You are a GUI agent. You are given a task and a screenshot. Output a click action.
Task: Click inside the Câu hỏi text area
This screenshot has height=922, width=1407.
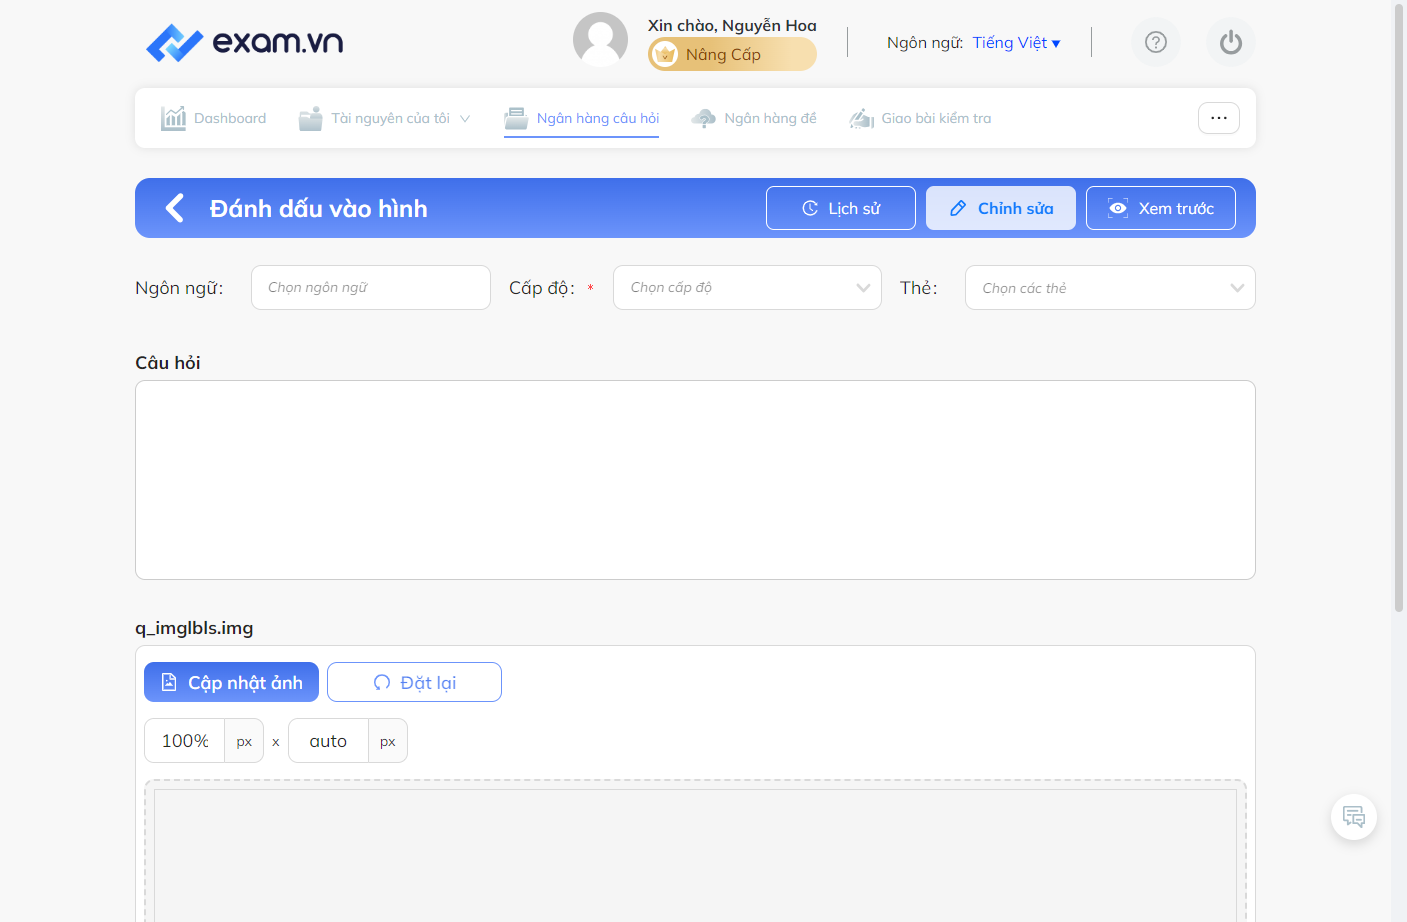pos(695,480)
